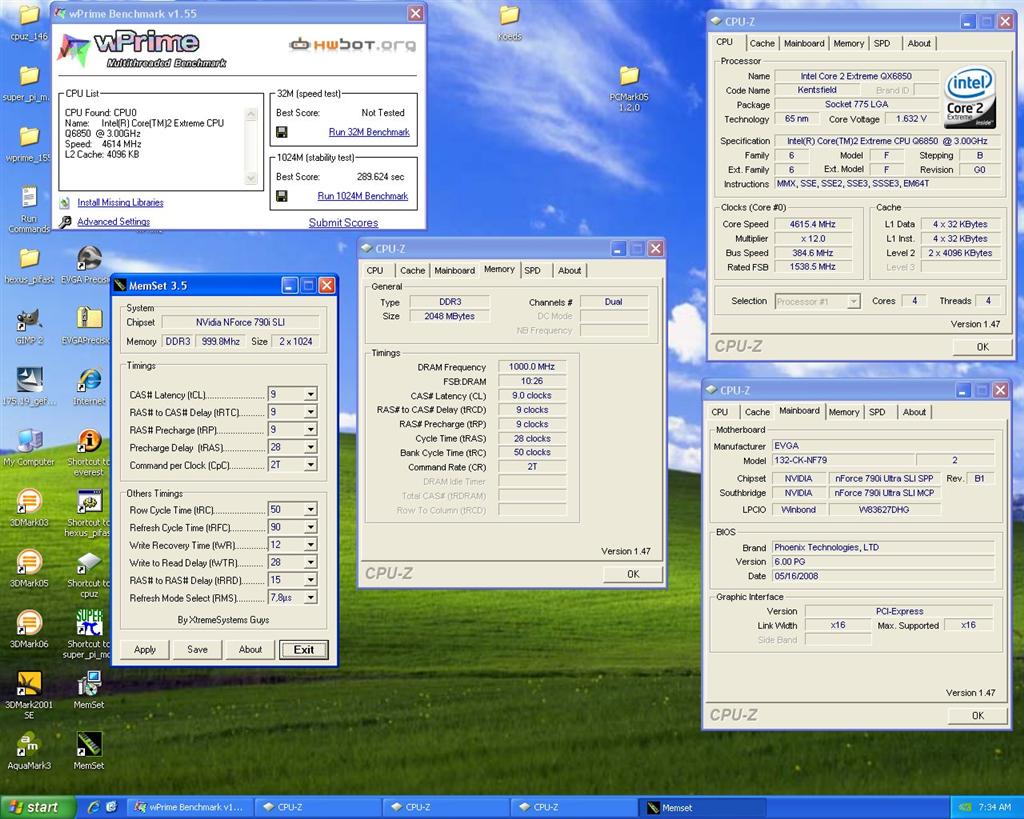Viewport: 1024px width, 819px height.
Task: Open CPU tab in Mainboard CPU-Z window
Action: [x=720, y=412]
